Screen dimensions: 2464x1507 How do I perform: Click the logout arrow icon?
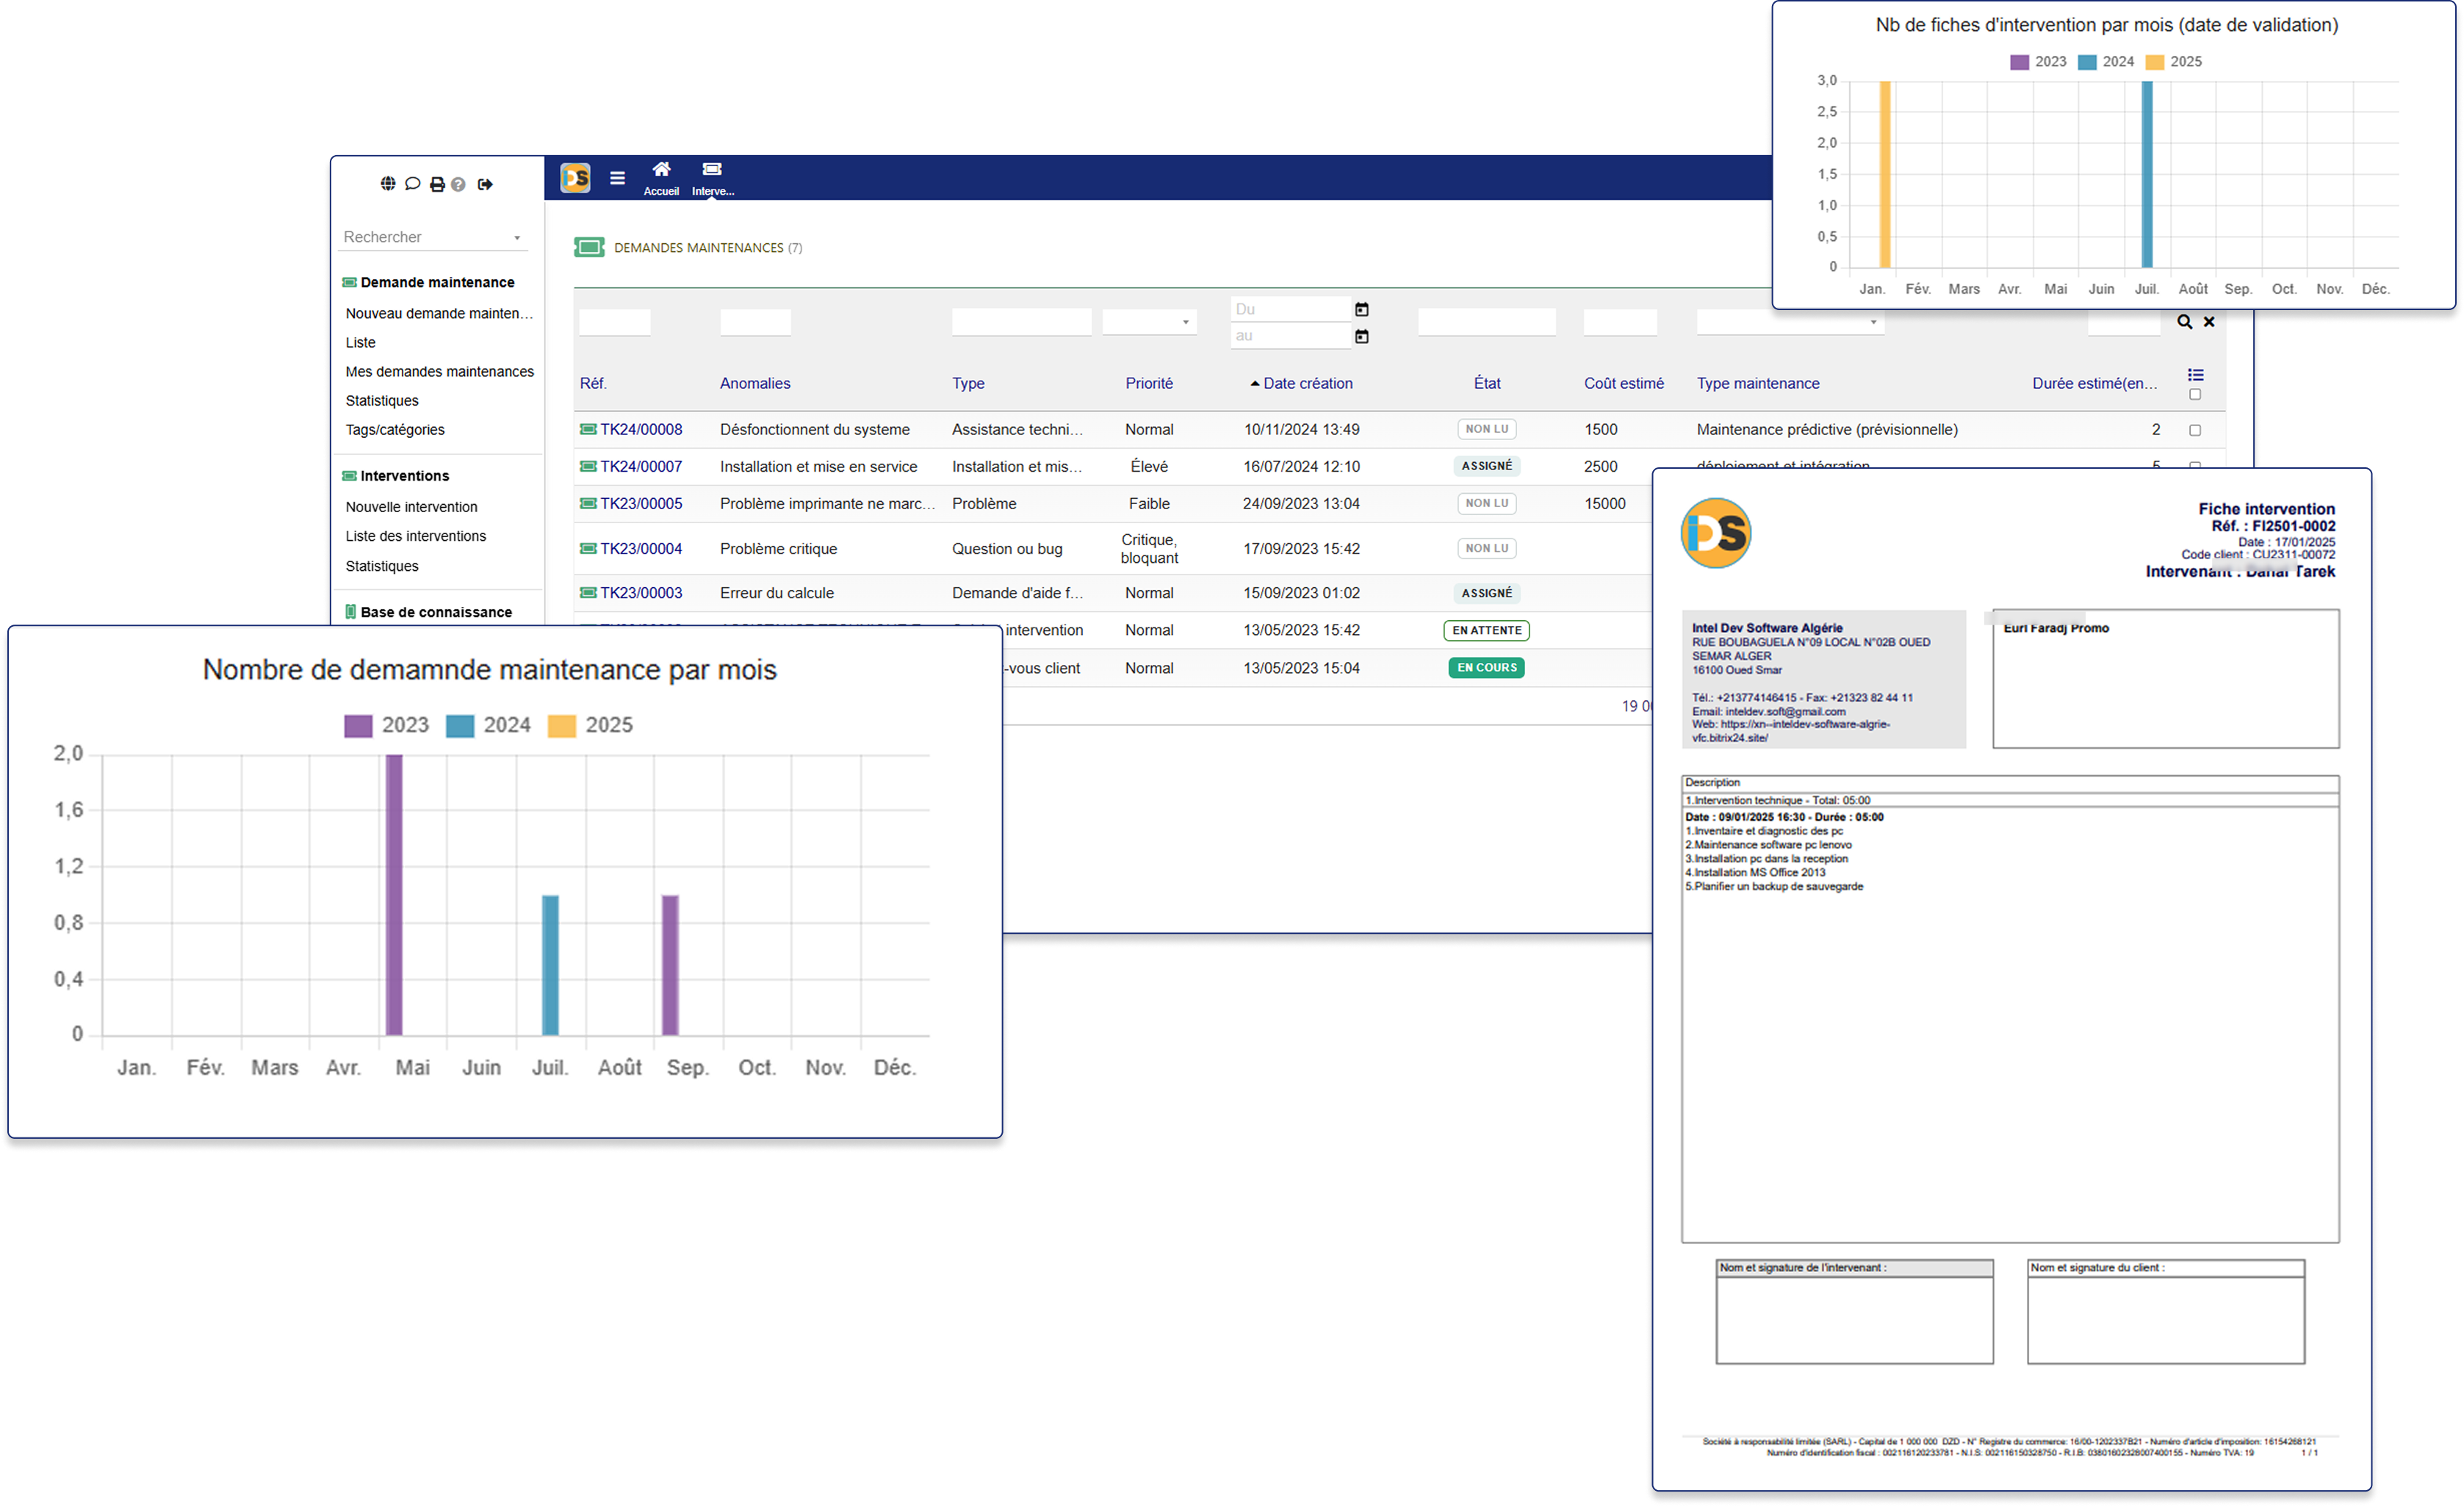click(485, 183)
